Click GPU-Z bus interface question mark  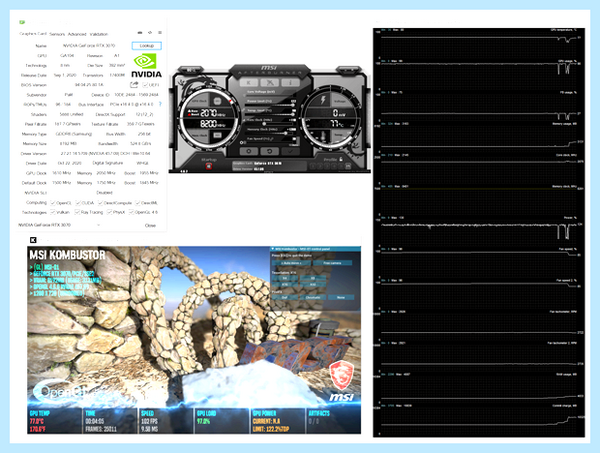(160, 104)
